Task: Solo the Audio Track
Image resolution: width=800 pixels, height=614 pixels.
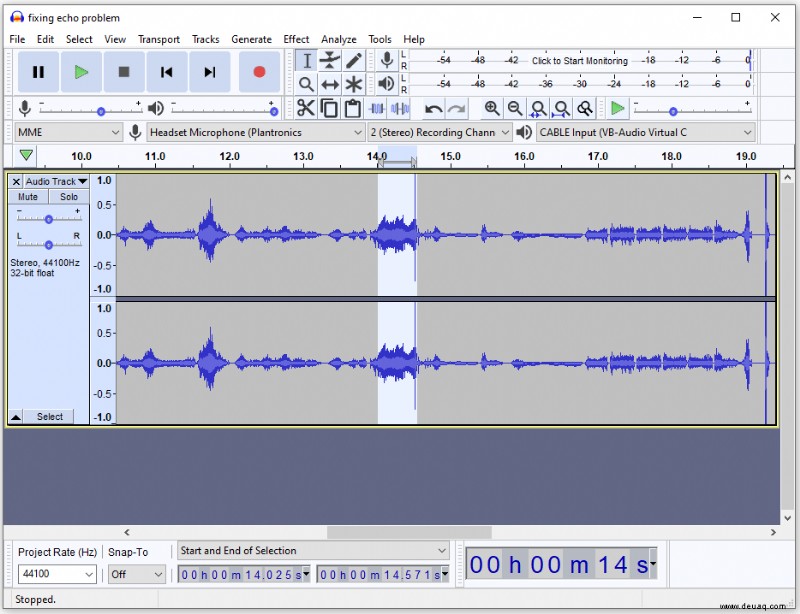Action: pyautogui.click(x=69, y=197)
